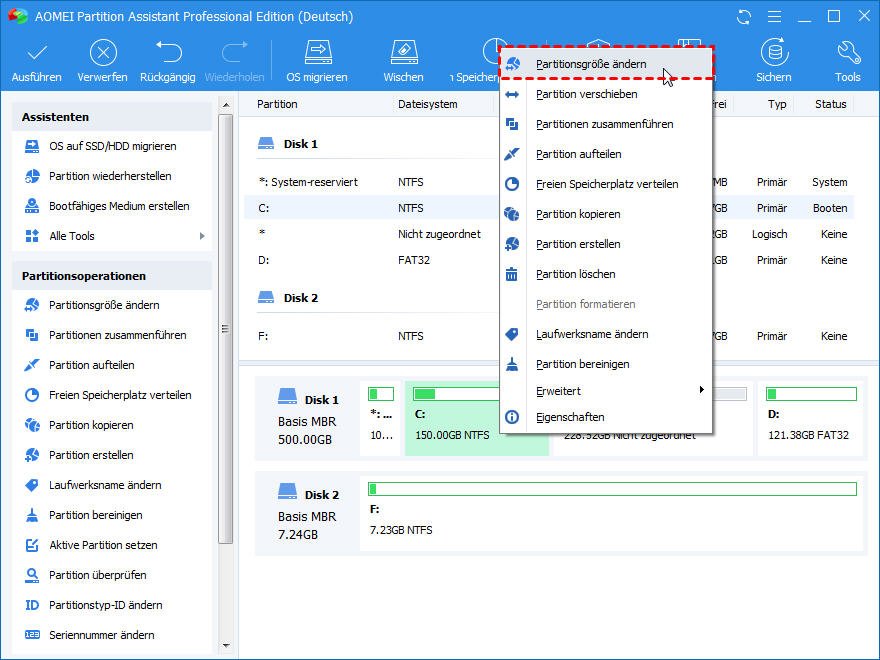Choose Partition aufteilen in the sidebar
Screen dimensions: 880x660
tap(91, 365)
